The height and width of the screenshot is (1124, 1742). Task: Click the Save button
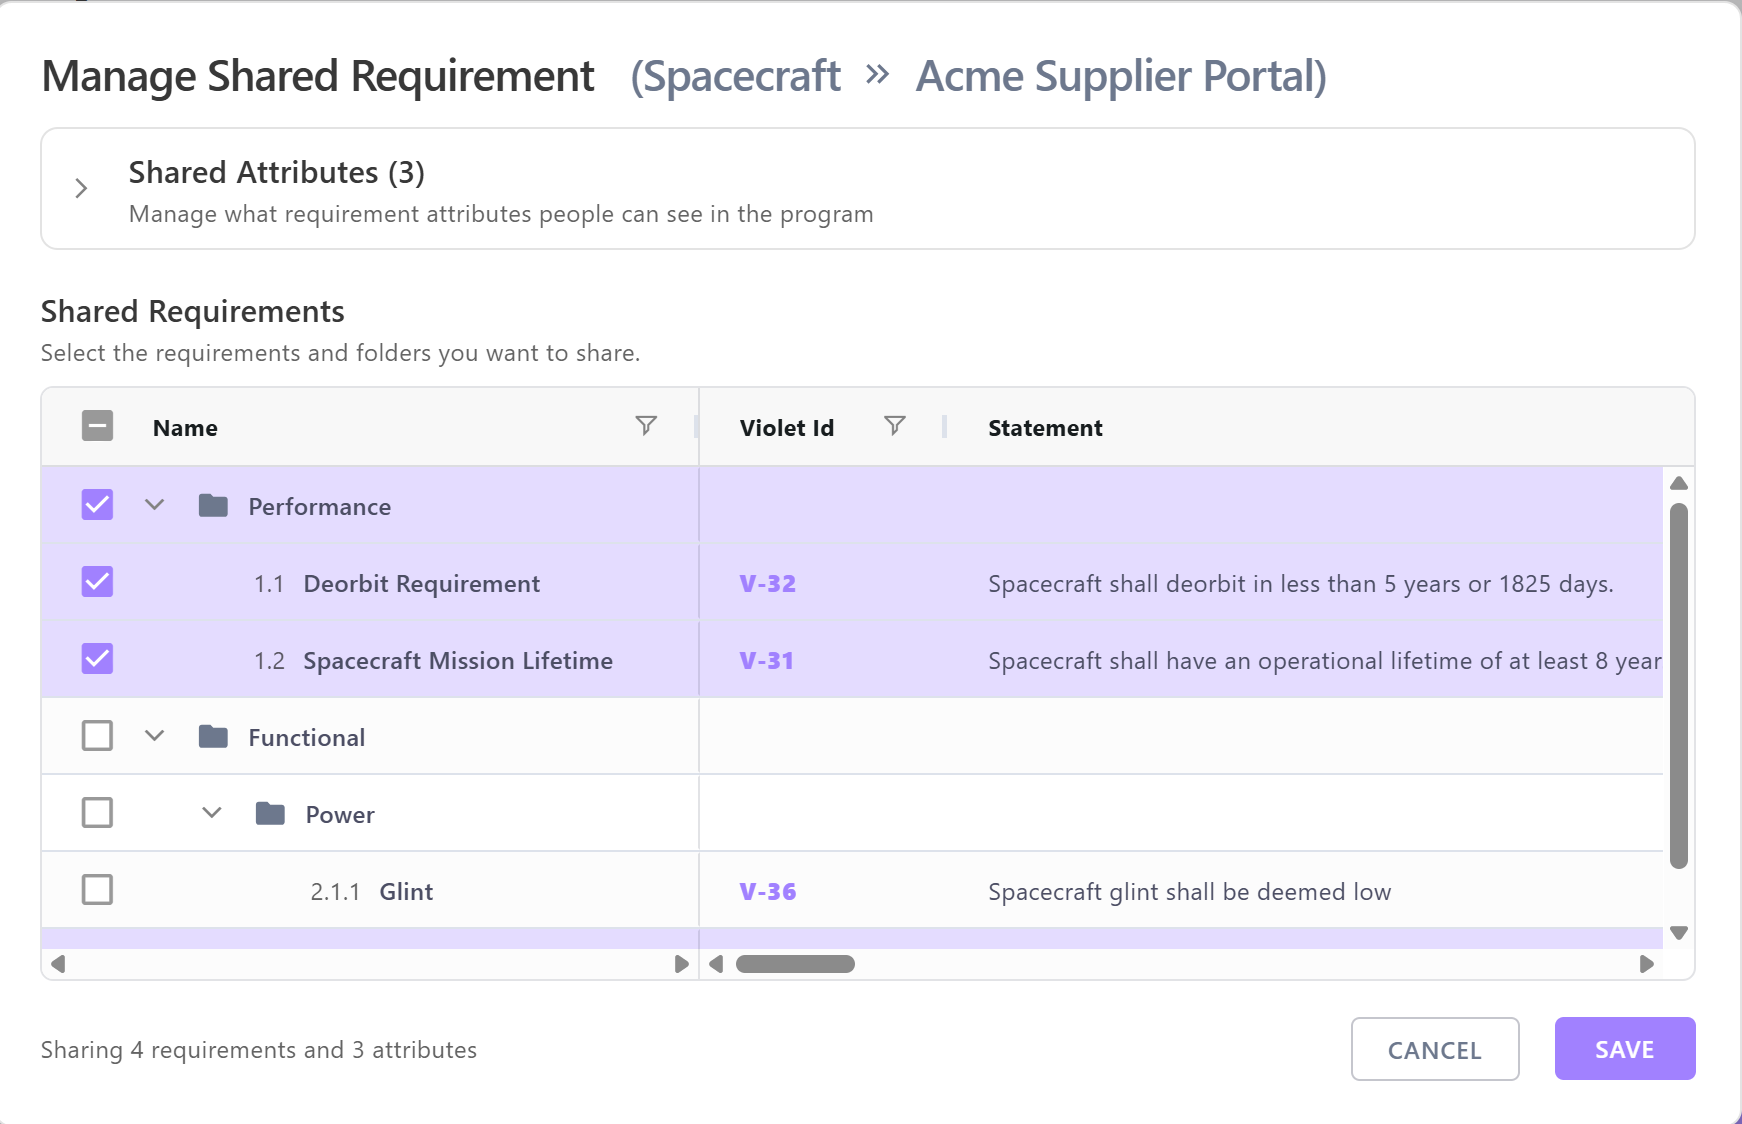click(1624, 1049)
